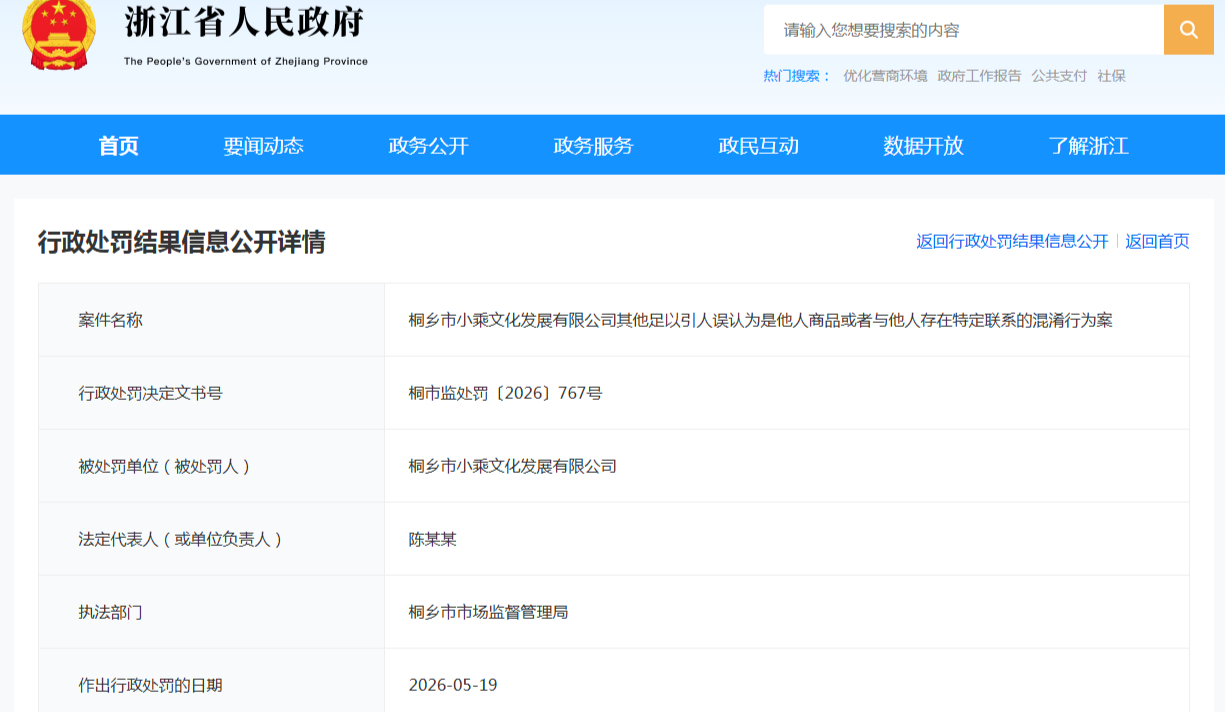Click the 执法部门 label
Image resolution: width=1225 pixels, height=712 pixels.
coord(110,612)
